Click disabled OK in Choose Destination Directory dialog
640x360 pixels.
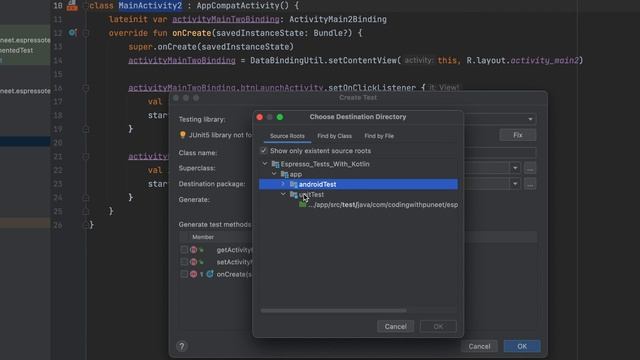pos(438,327)
